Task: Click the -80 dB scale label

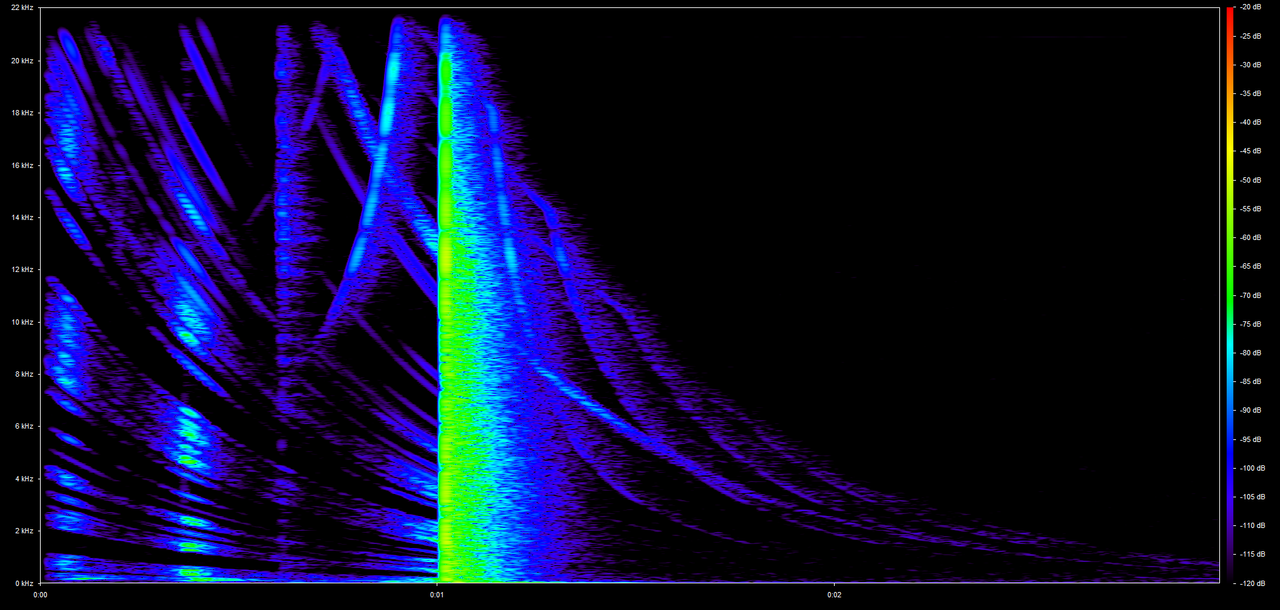Action: click(1250, 353)
